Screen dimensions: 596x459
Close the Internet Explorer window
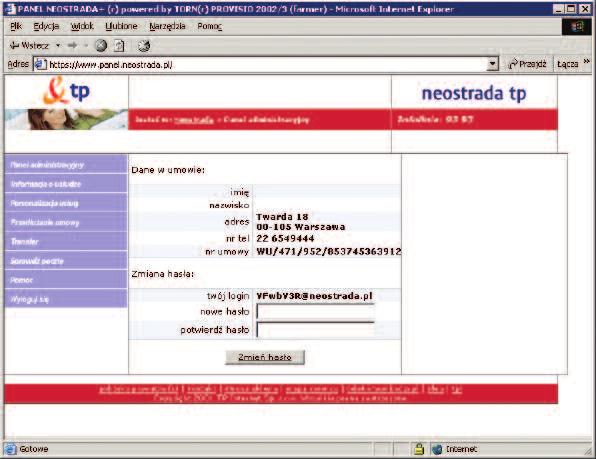pos(585,9)
